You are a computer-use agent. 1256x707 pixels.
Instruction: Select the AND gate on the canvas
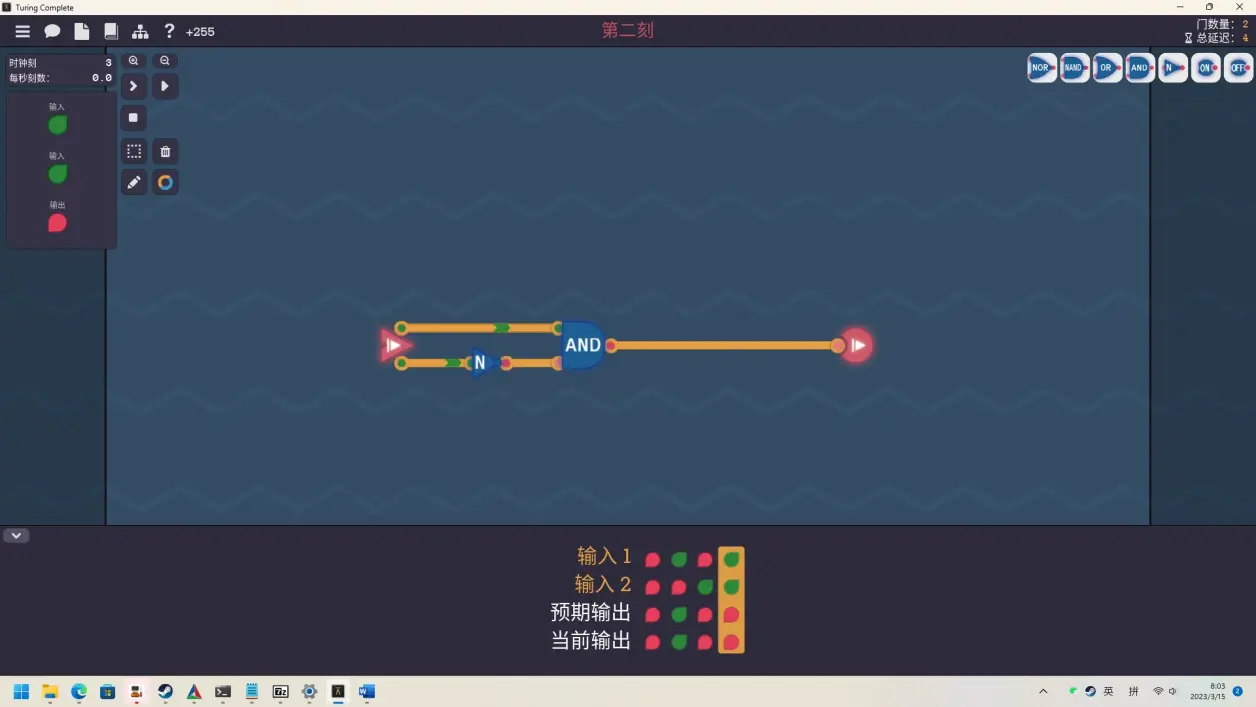click(582, 345)
